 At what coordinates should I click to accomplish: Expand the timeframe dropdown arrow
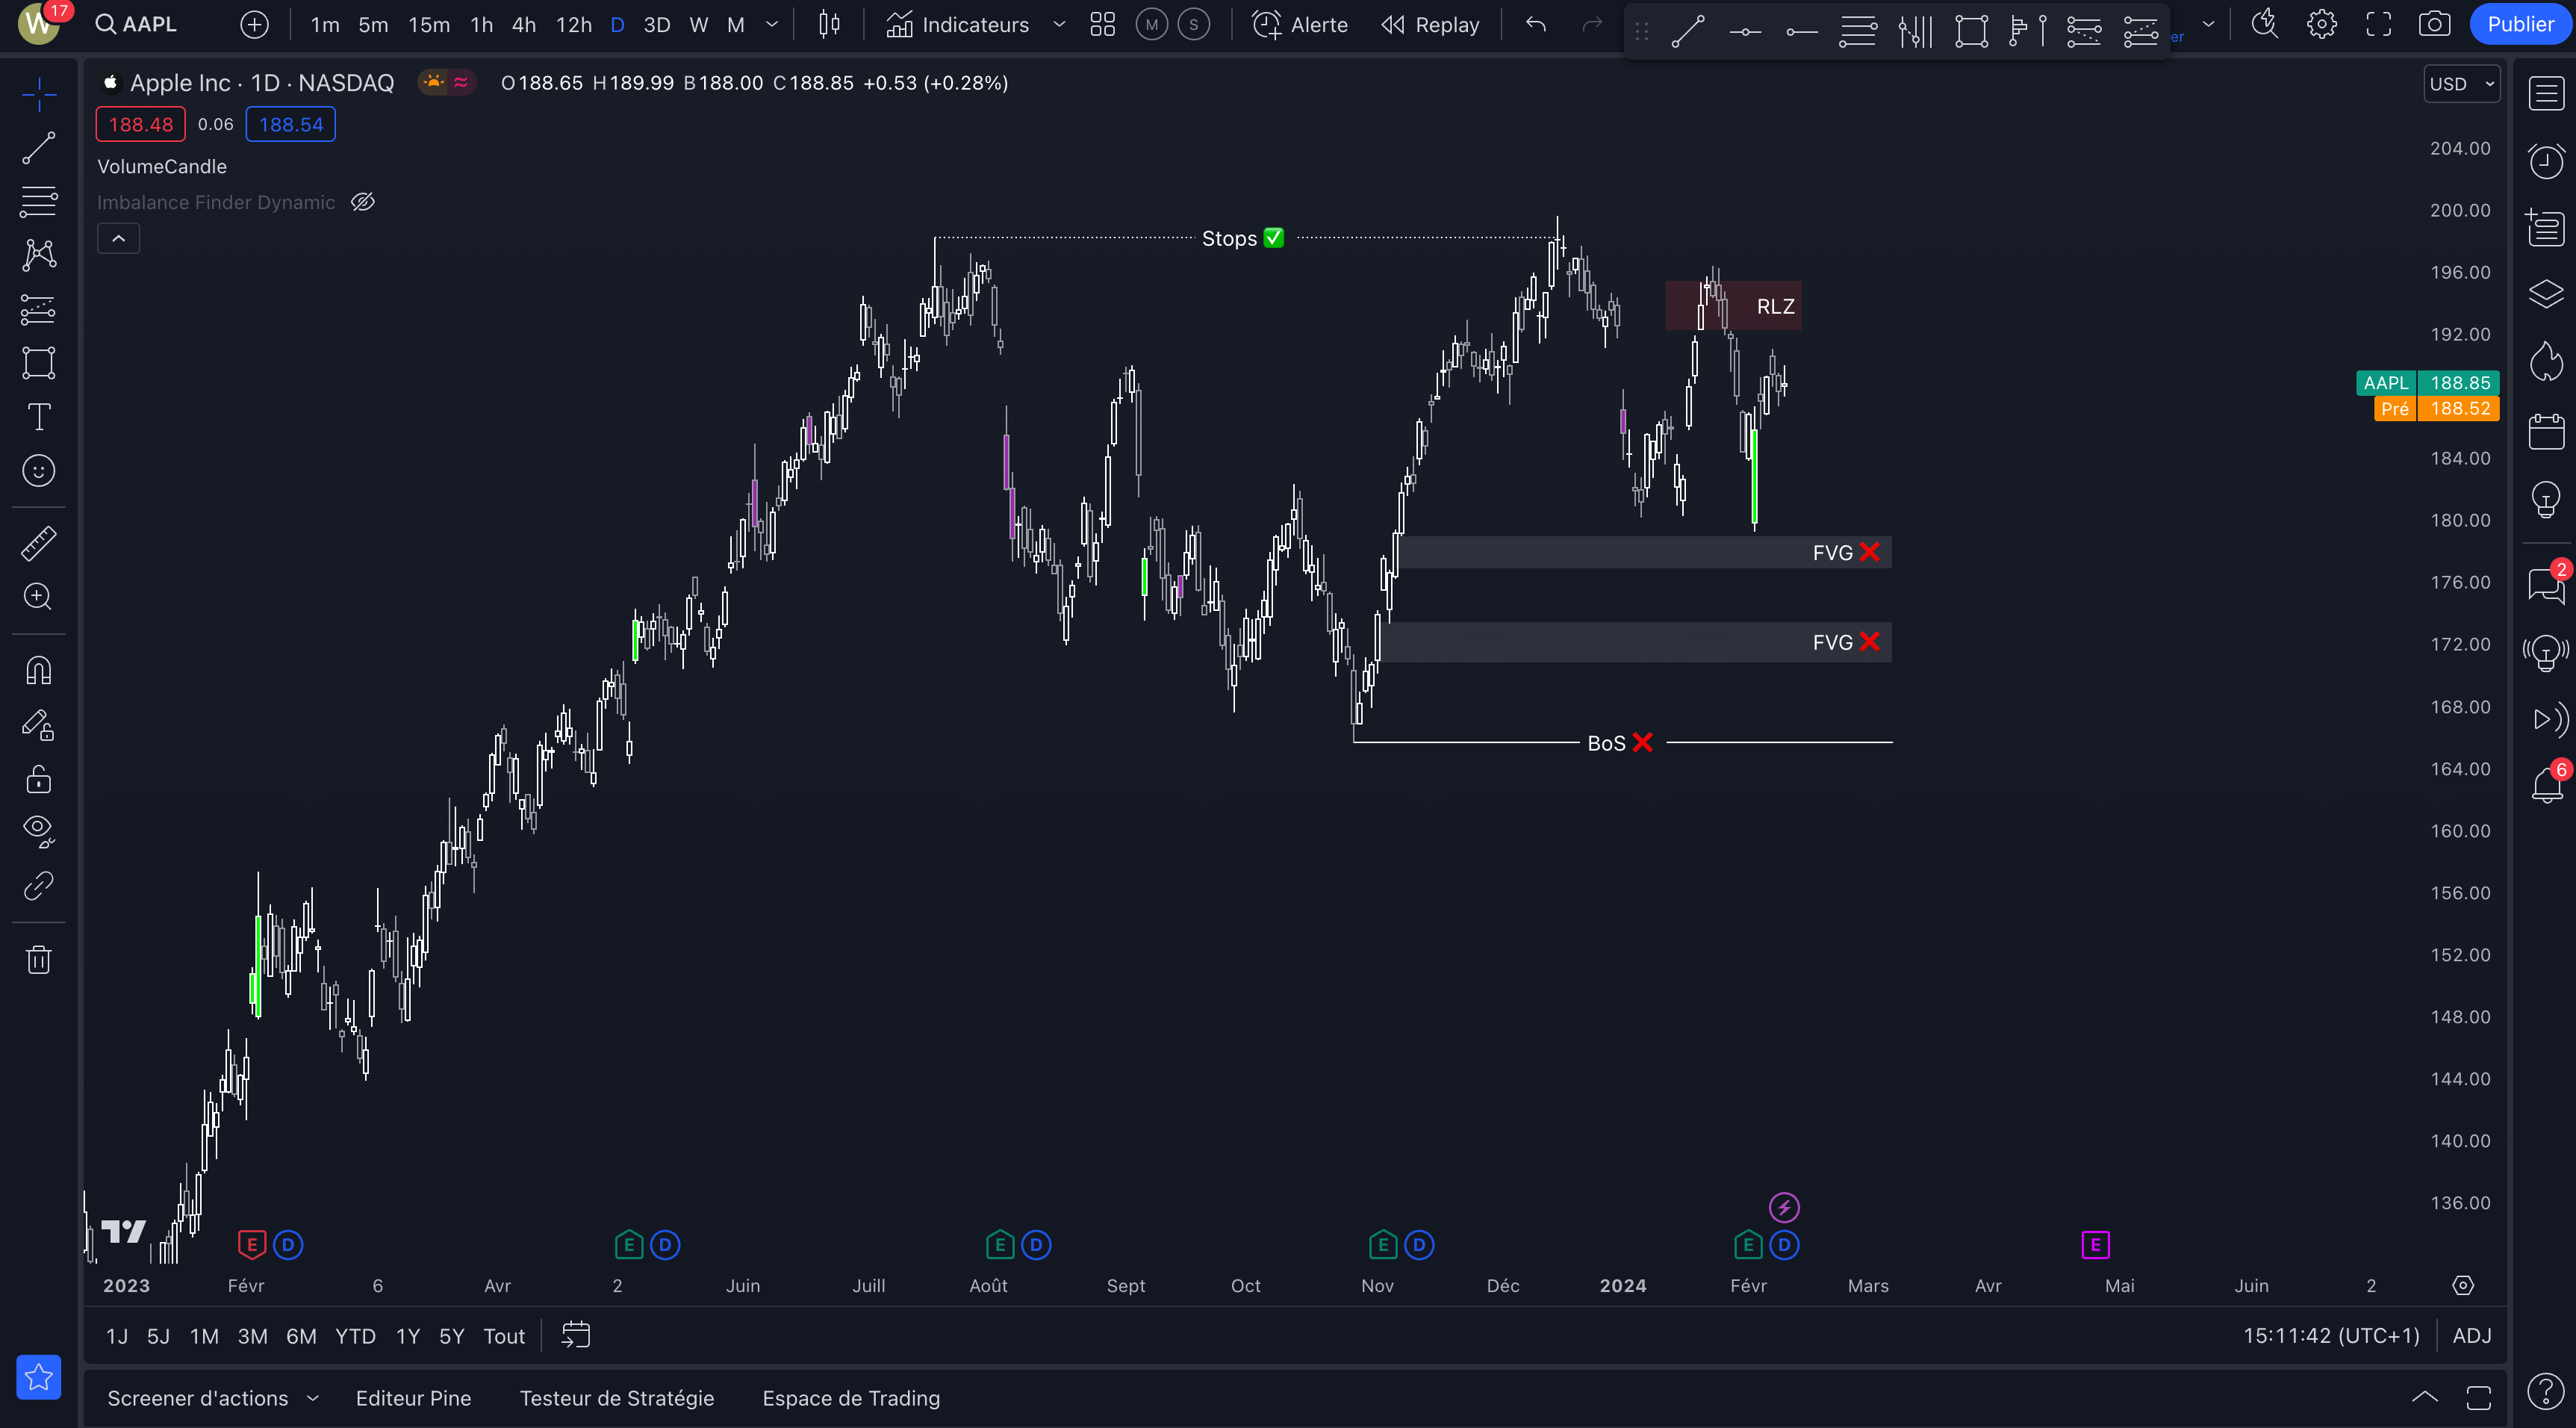coord(771,24)
